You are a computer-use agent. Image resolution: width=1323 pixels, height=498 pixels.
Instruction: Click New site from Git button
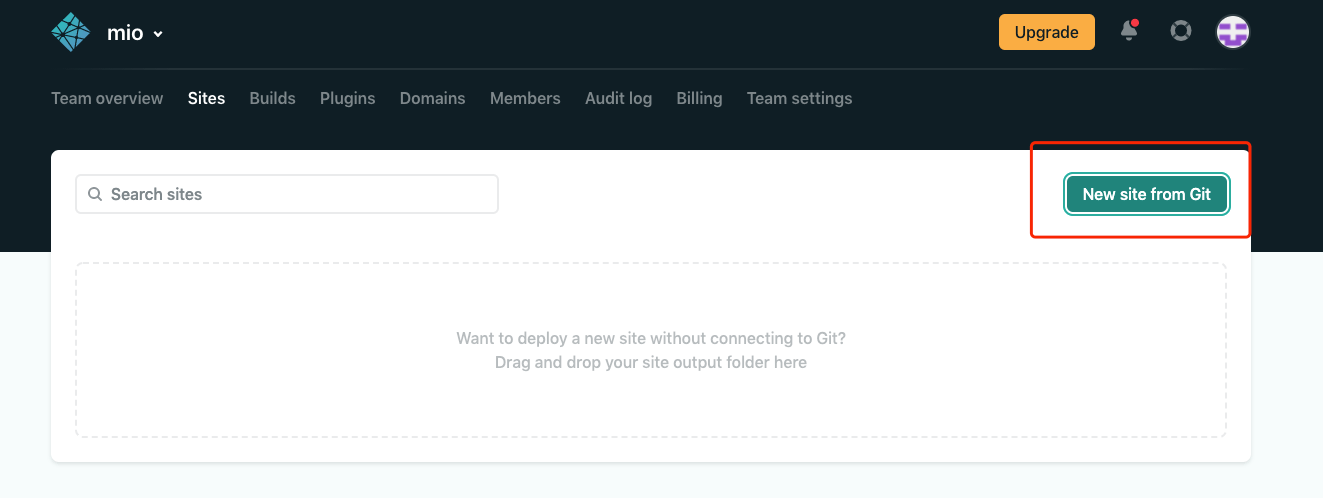point(1147,194)
